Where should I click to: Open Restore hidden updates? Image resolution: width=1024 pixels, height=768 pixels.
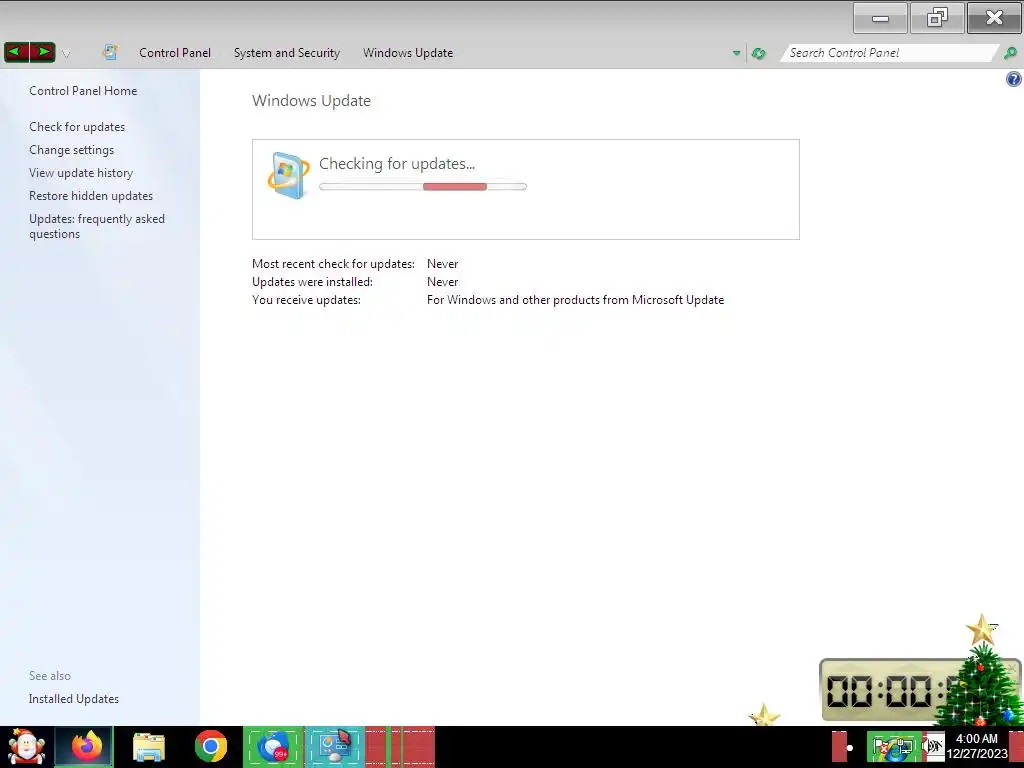[91, 195]
